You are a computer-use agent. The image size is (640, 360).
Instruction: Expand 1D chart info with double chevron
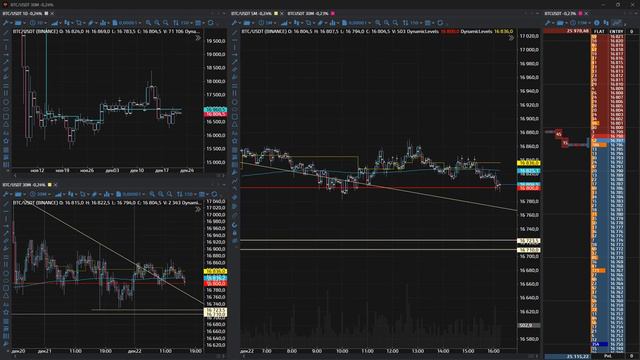pyautogui.click(x=198, y=38)
